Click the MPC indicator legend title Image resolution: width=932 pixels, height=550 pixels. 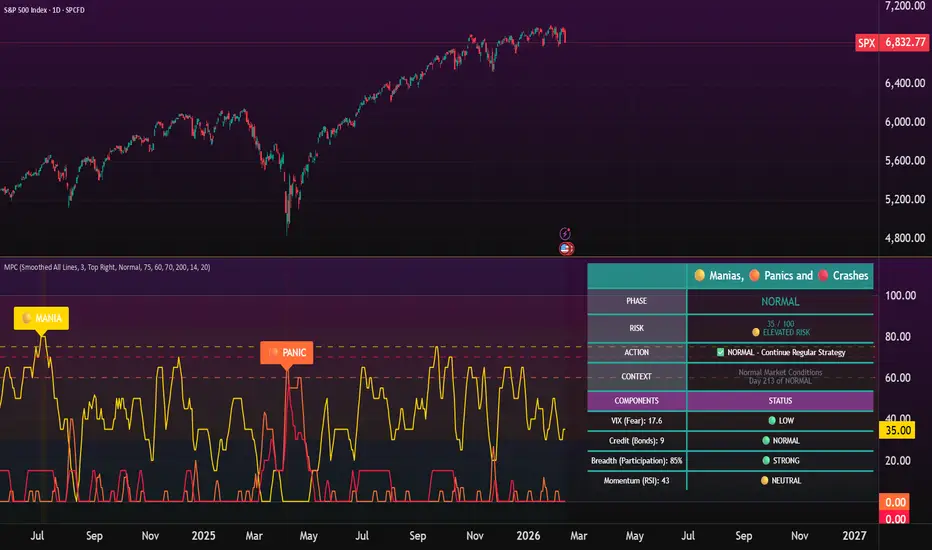point(107,268)
